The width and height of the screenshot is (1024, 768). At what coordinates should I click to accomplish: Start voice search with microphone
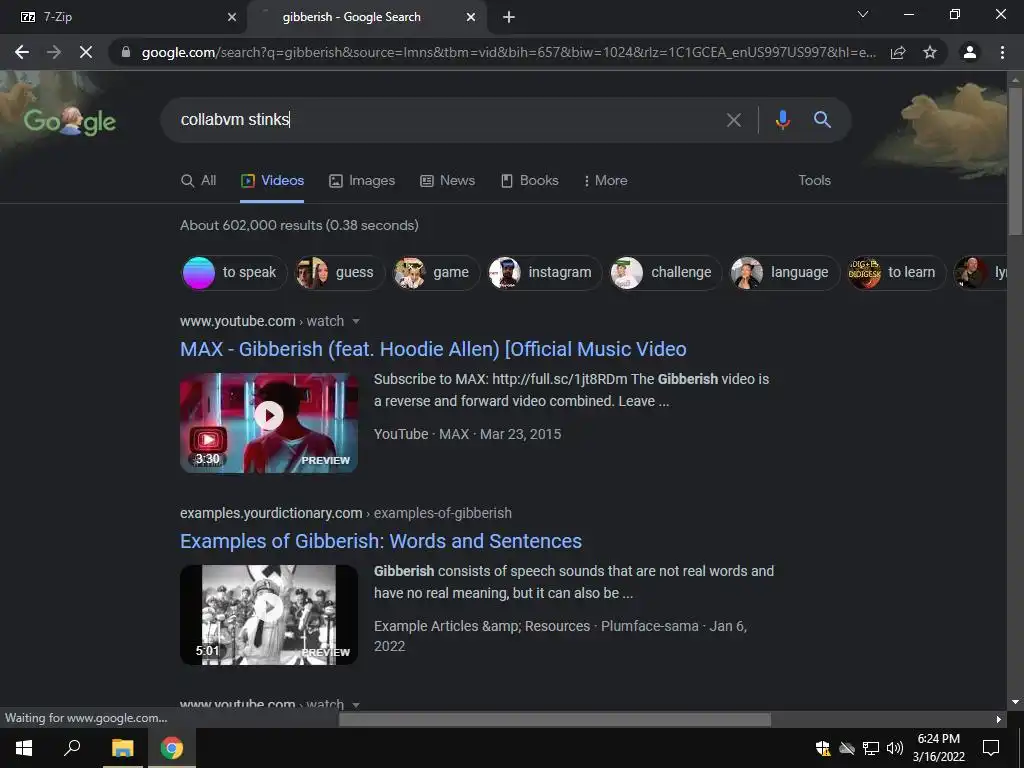pos(782,120)
